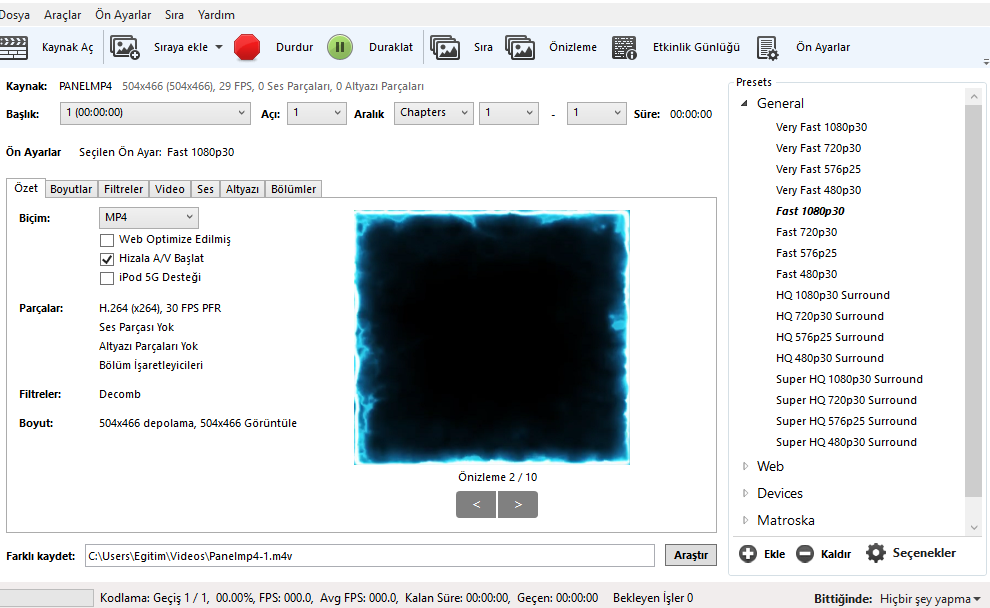Screen dimensions: 990x608
Task: Enable the Web Optimize Edilmiş checkbox
Action: point(107,240)
